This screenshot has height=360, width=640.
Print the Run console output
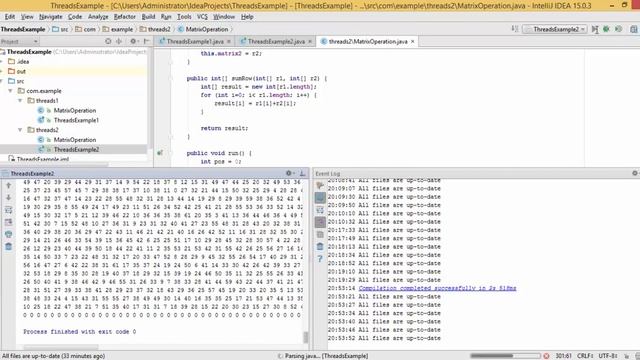point(9,234)
